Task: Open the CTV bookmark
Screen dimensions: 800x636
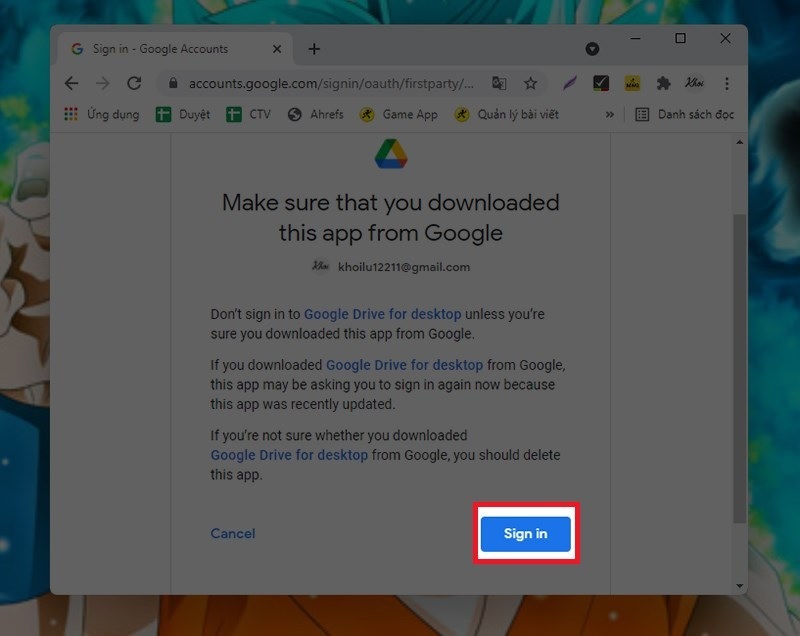Action: tap(248, 114)
